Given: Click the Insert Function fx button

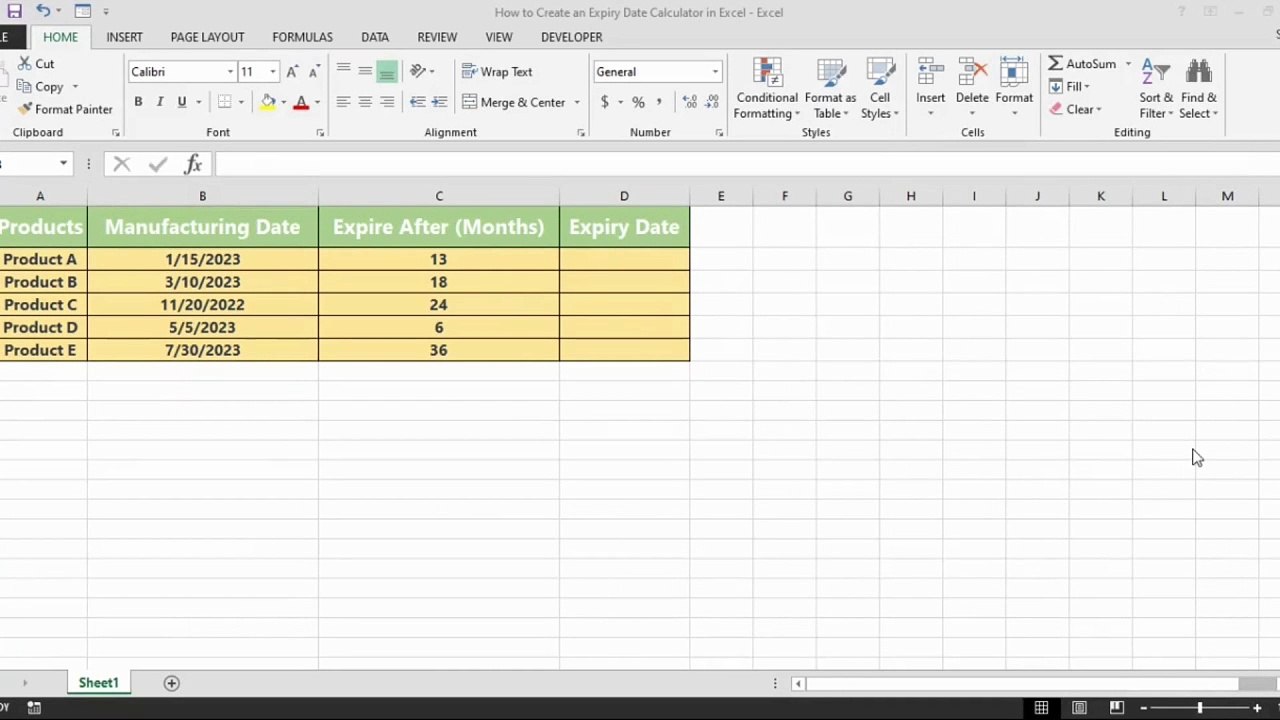Looking at the screenshot, I should (193, 164).
